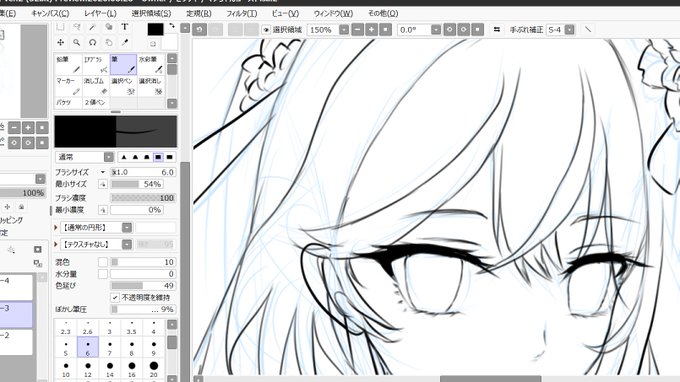Open the 定規(R) menu
Viewport: 680px width, 382px height.
click(x=199, y=13)
